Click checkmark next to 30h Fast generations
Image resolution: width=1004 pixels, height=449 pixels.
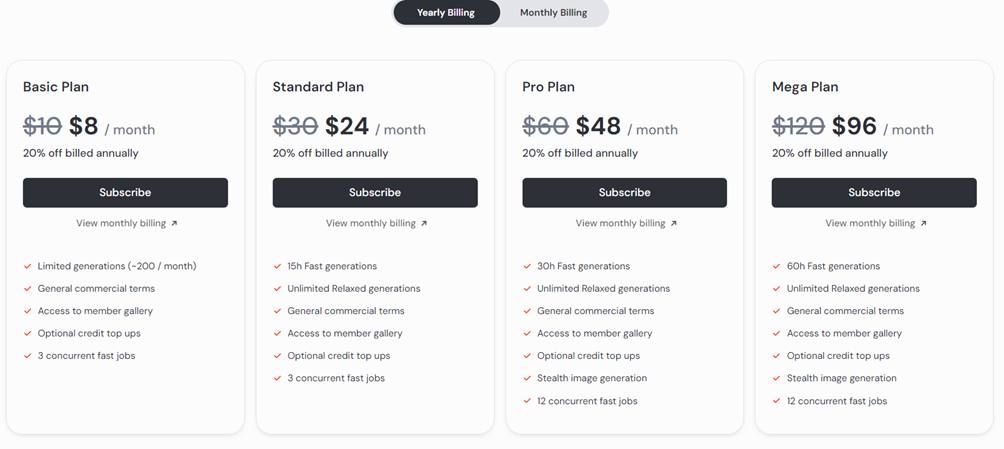point(527,266)
